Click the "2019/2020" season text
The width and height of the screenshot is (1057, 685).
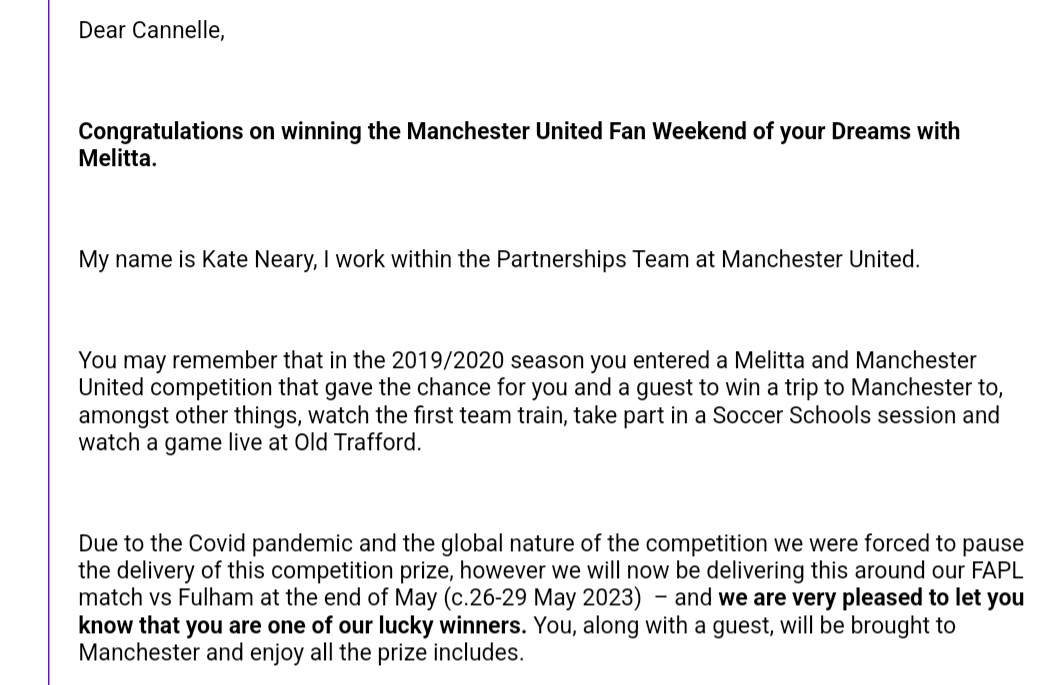(448, 361)
